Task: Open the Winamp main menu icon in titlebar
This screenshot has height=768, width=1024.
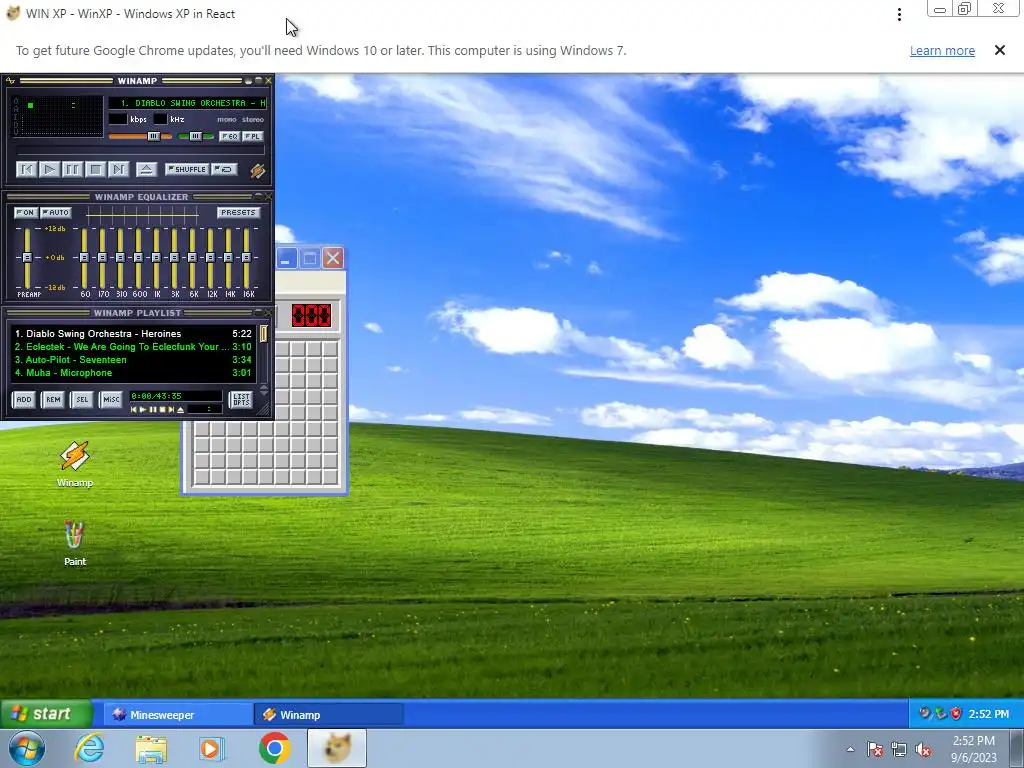Action: 10,81
